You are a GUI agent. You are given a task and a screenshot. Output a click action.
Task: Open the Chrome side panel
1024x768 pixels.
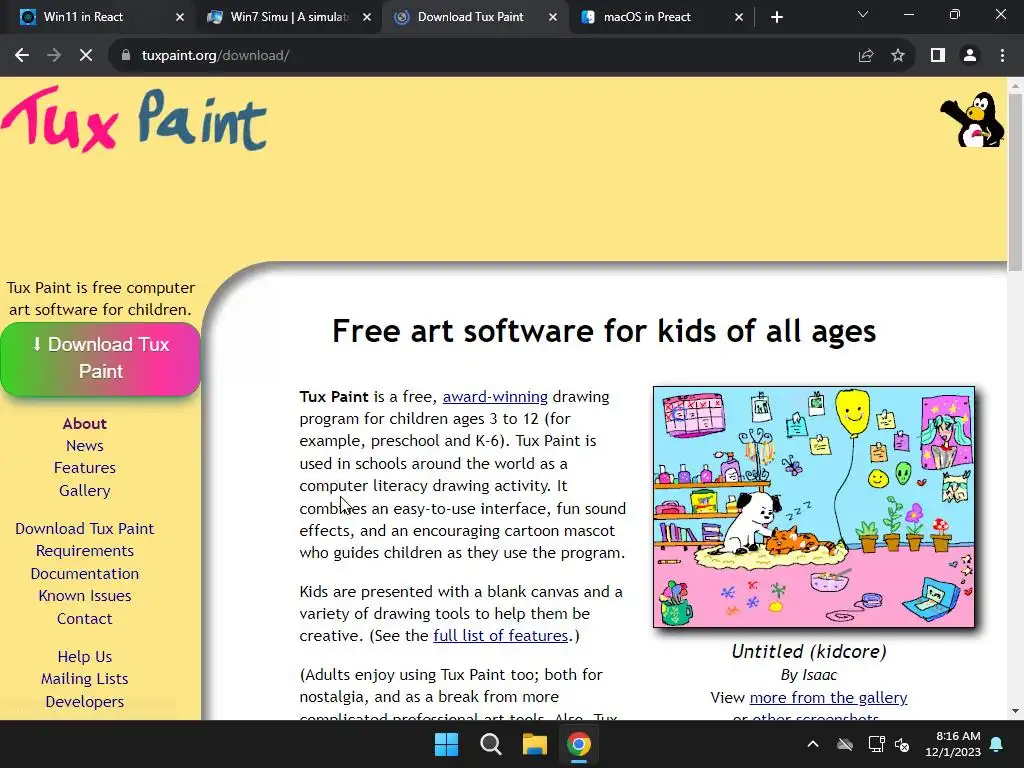click(x=938, y=56)
